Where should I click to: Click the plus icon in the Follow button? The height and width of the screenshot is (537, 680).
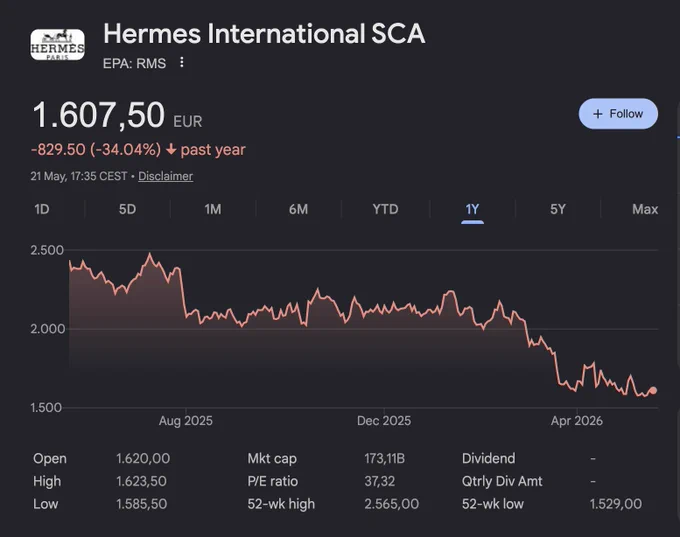(x=598, y=114)
